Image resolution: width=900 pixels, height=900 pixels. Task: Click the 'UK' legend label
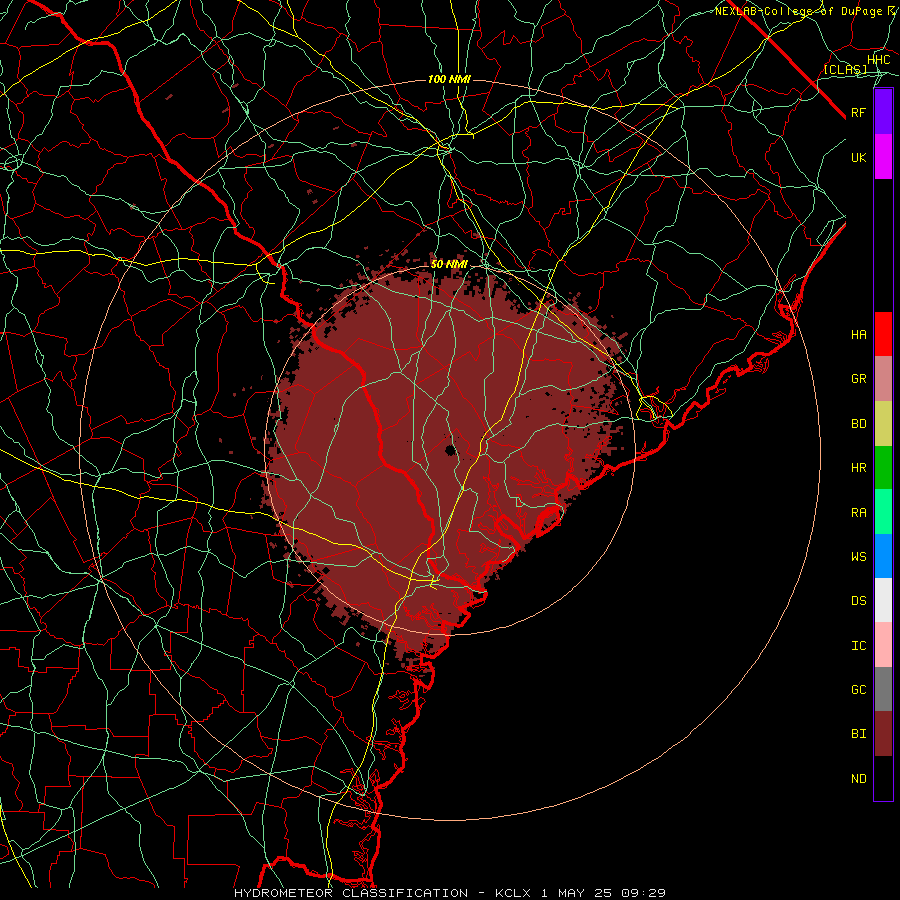coord(859,158)
